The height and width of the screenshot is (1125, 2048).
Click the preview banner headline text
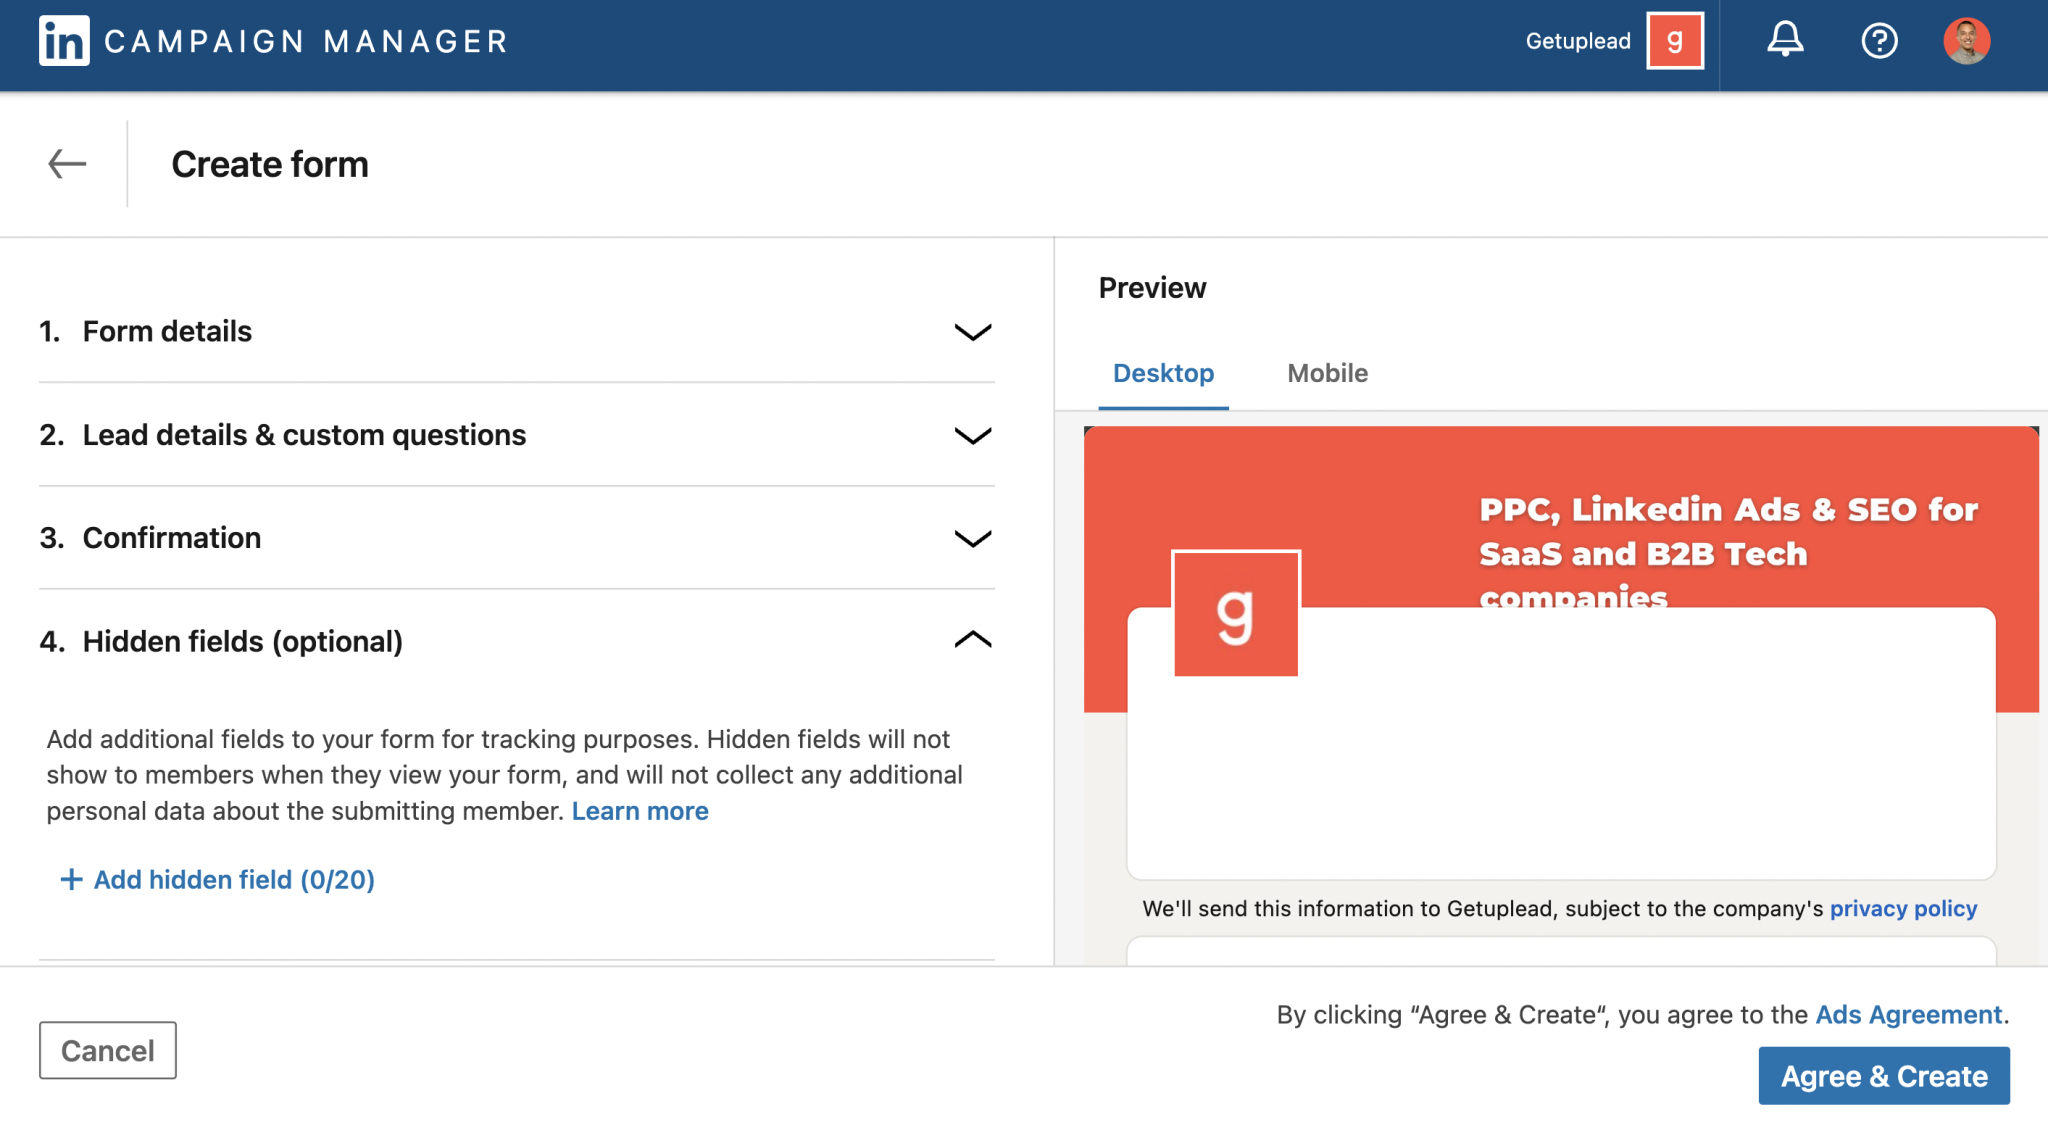tap(1728, 552)
